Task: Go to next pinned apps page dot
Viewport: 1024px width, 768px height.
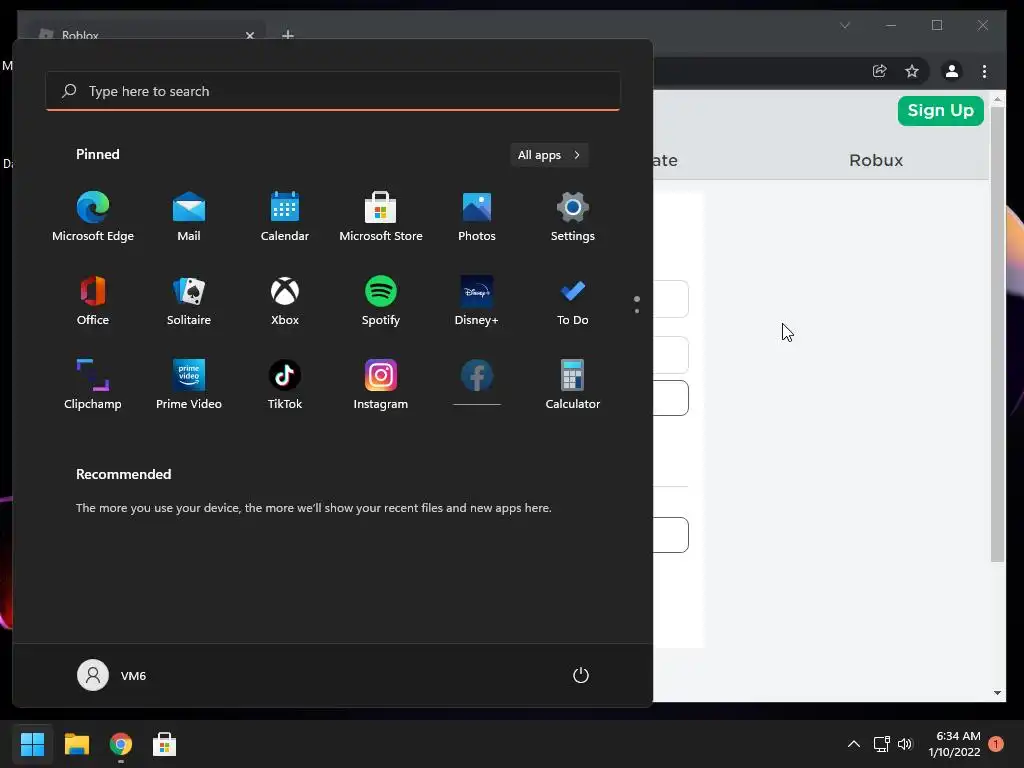Action: pyautogui.click(x=637, y=311)
